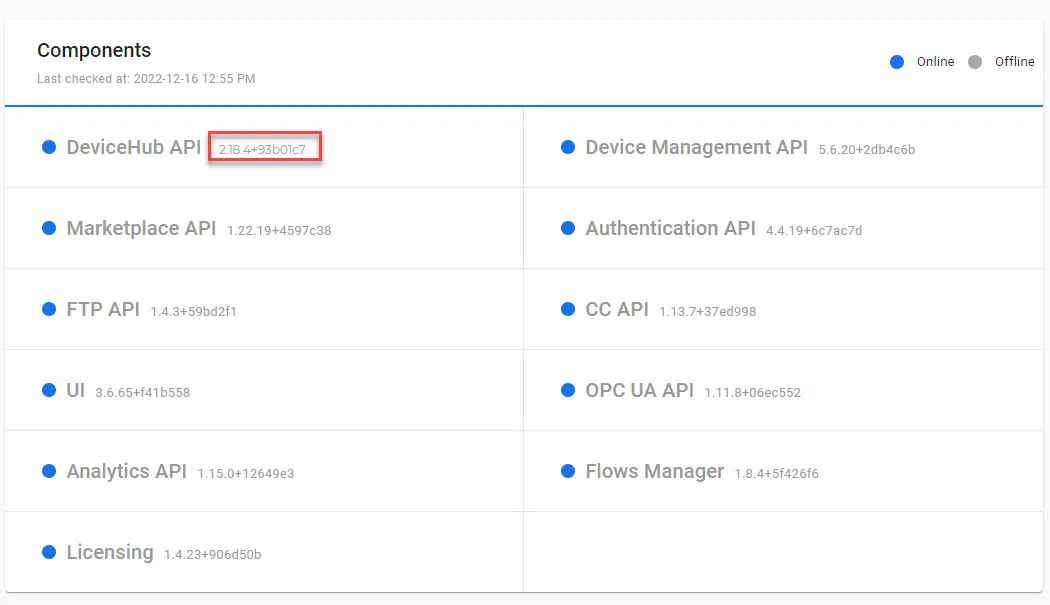Select version 1.22.19+4597c38

[279, 230]
